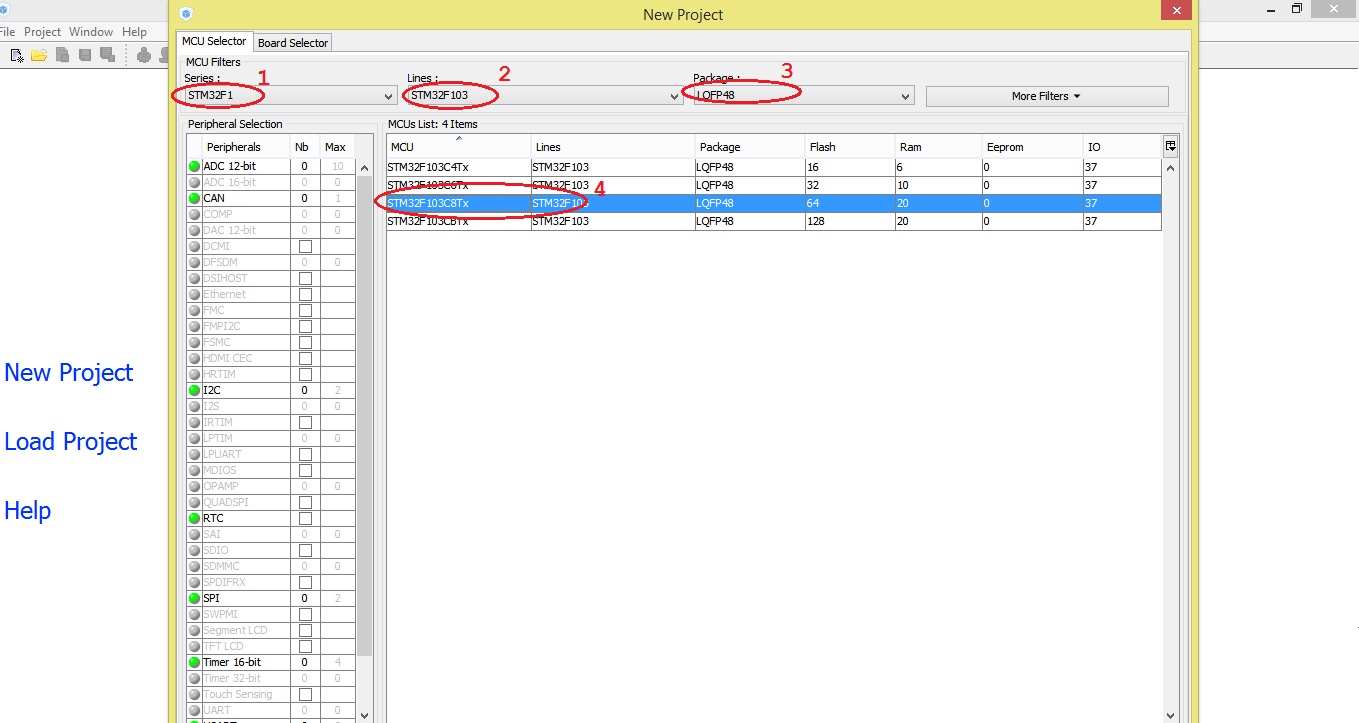Sort MCU list by Flash column header
The image size is (1359, 723).
(x=850, y=147)
